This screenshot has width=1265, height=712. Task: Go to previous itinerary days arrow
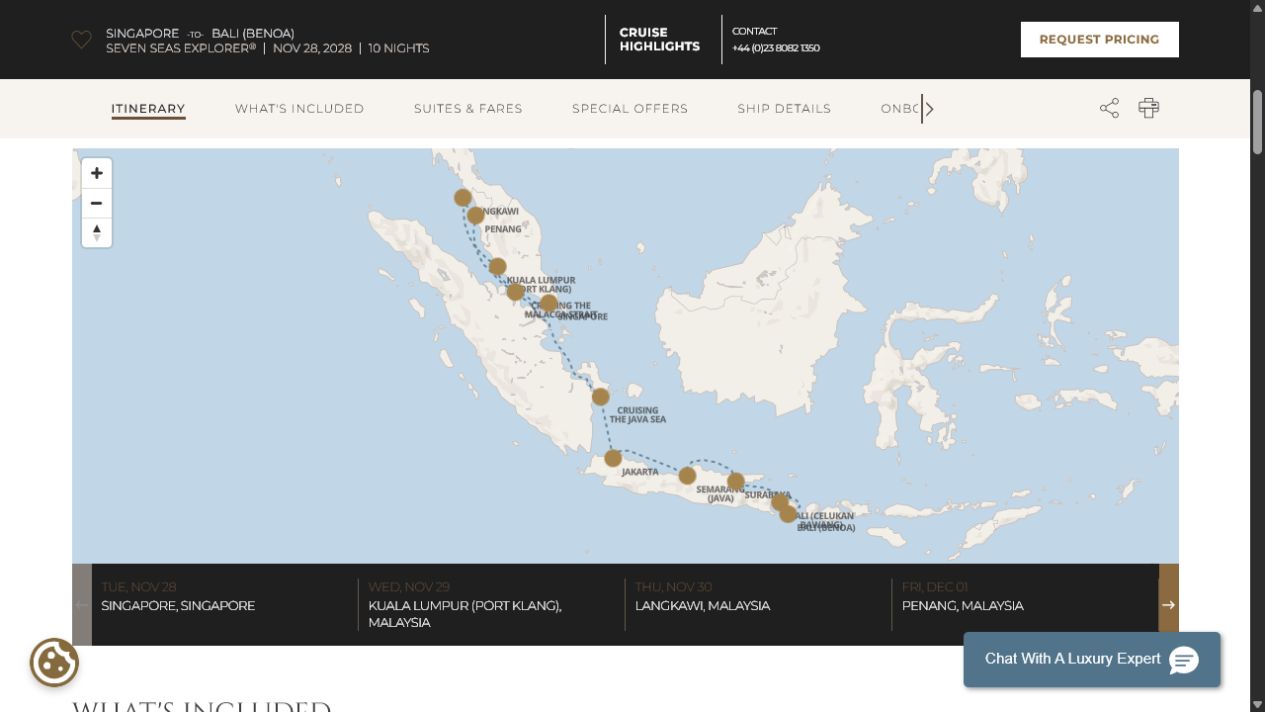82,605
